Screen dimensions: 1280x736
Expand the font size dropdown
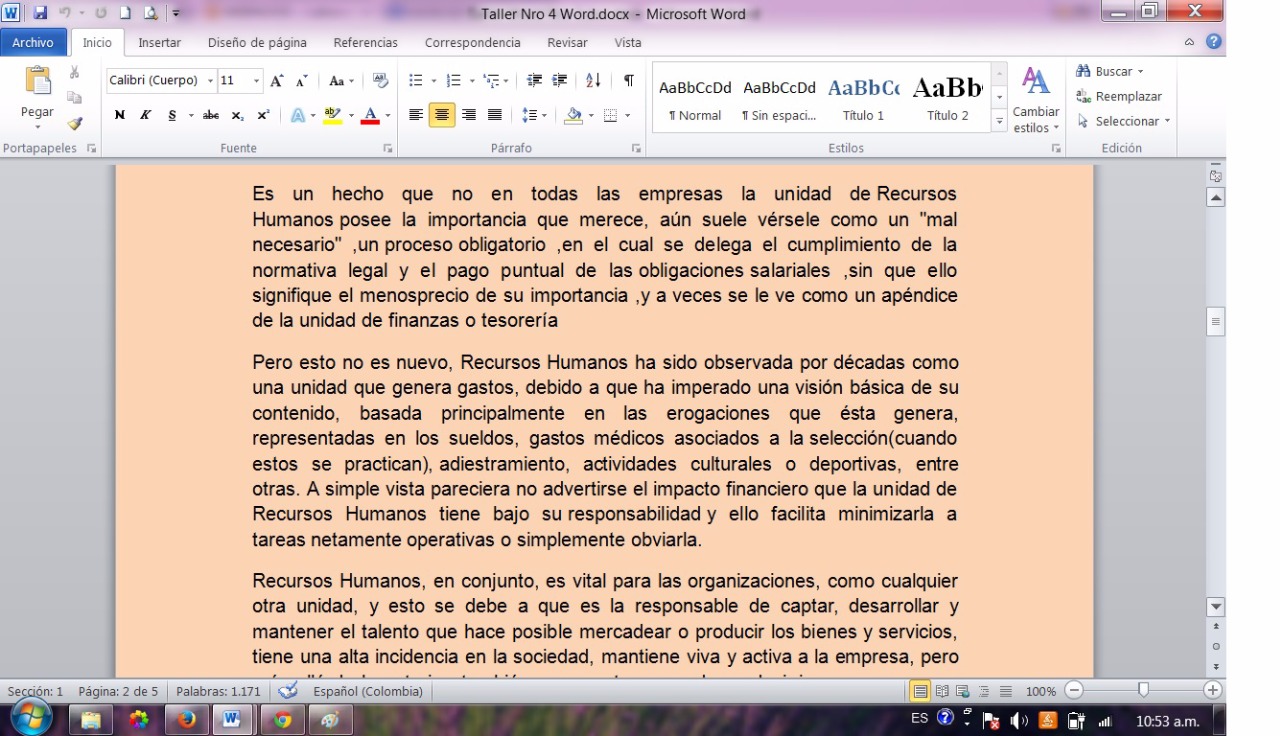tap(257, 81)
